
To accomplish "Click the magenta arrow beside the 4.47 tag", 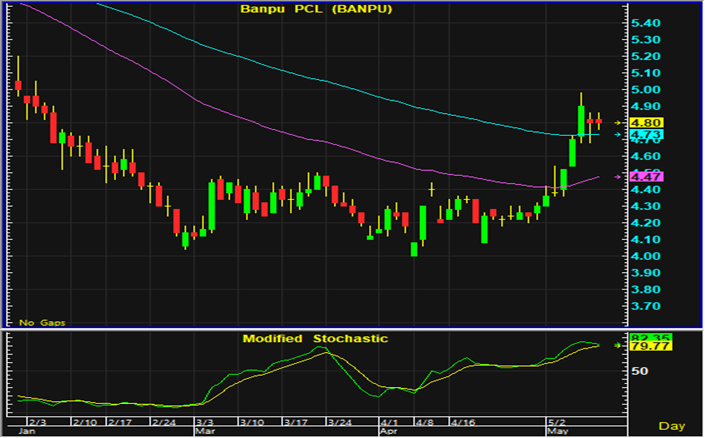I will pyautogui.click(x=618, y=177).
